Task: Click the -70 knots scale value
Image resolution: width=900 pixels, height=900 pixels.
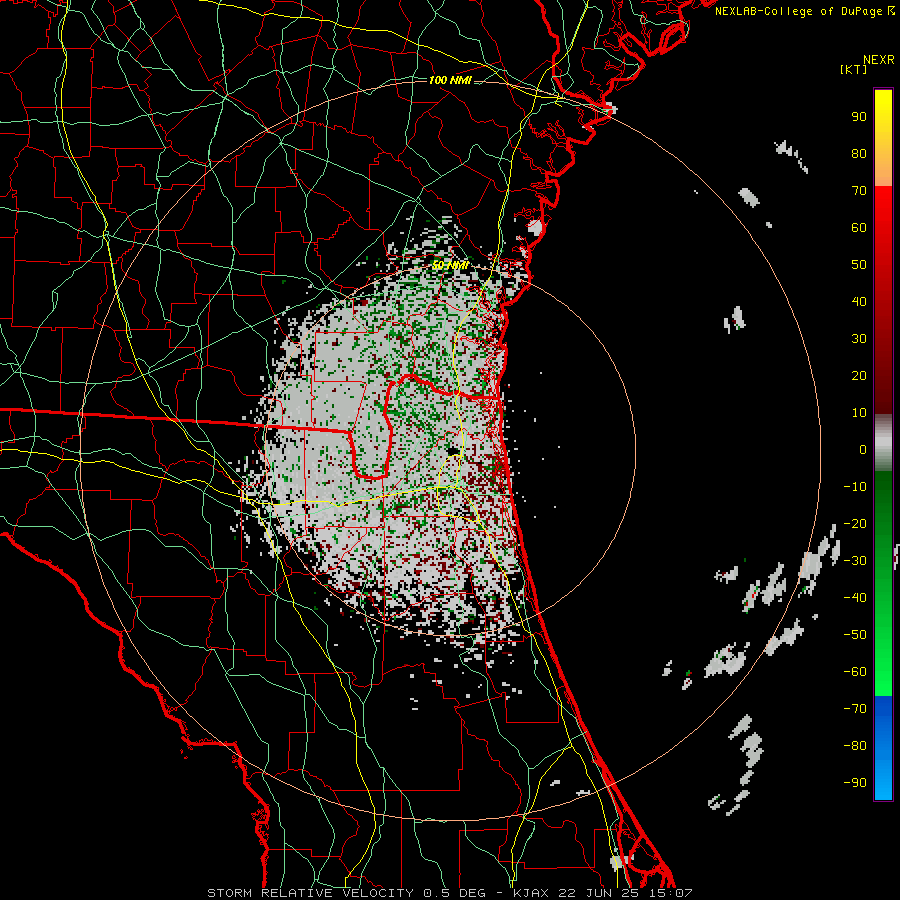Action: (x=855, y=709)
